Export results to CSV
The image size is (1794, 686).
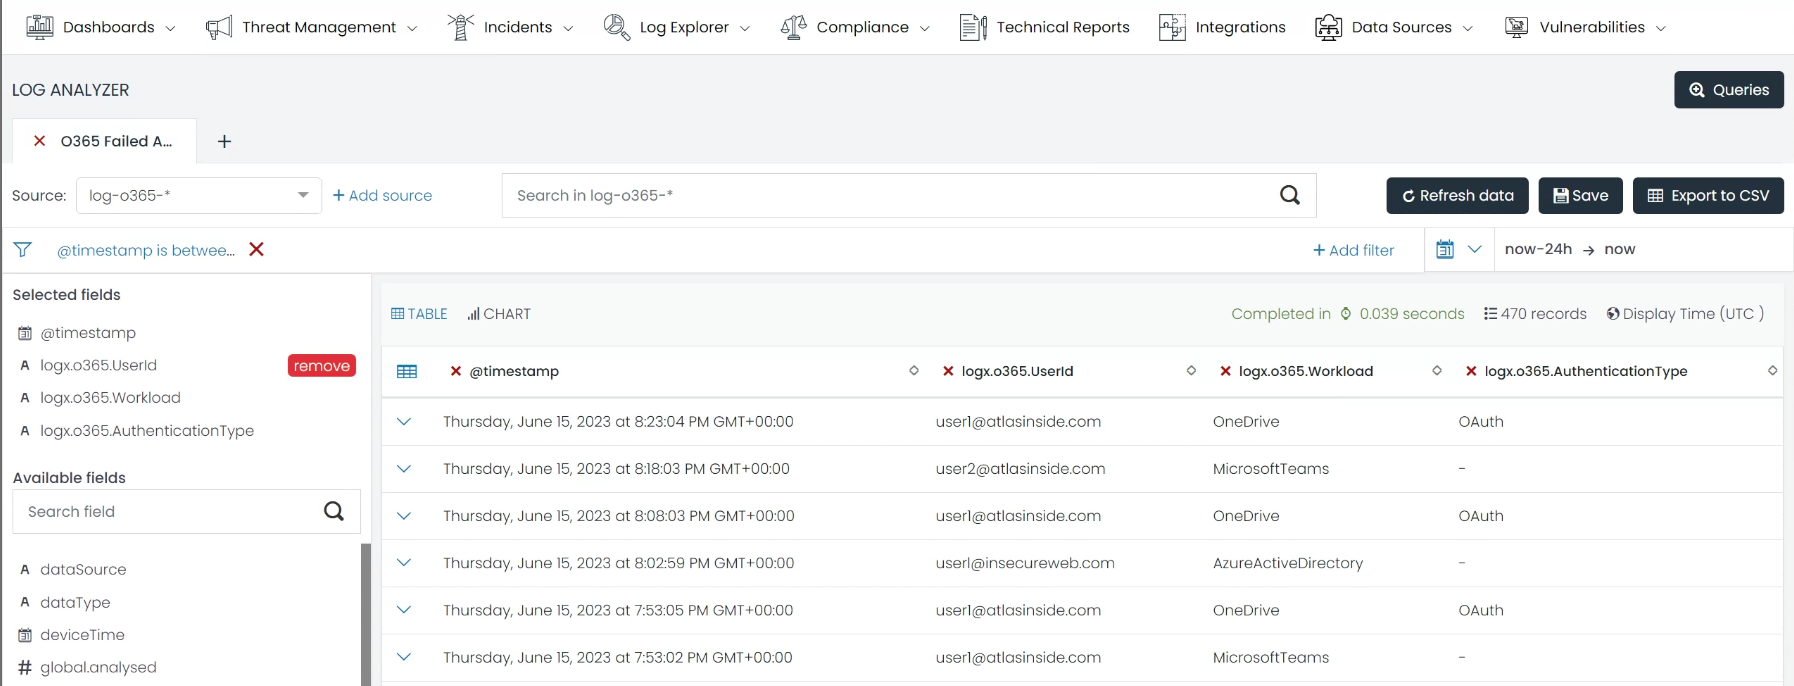point(1708,196)
